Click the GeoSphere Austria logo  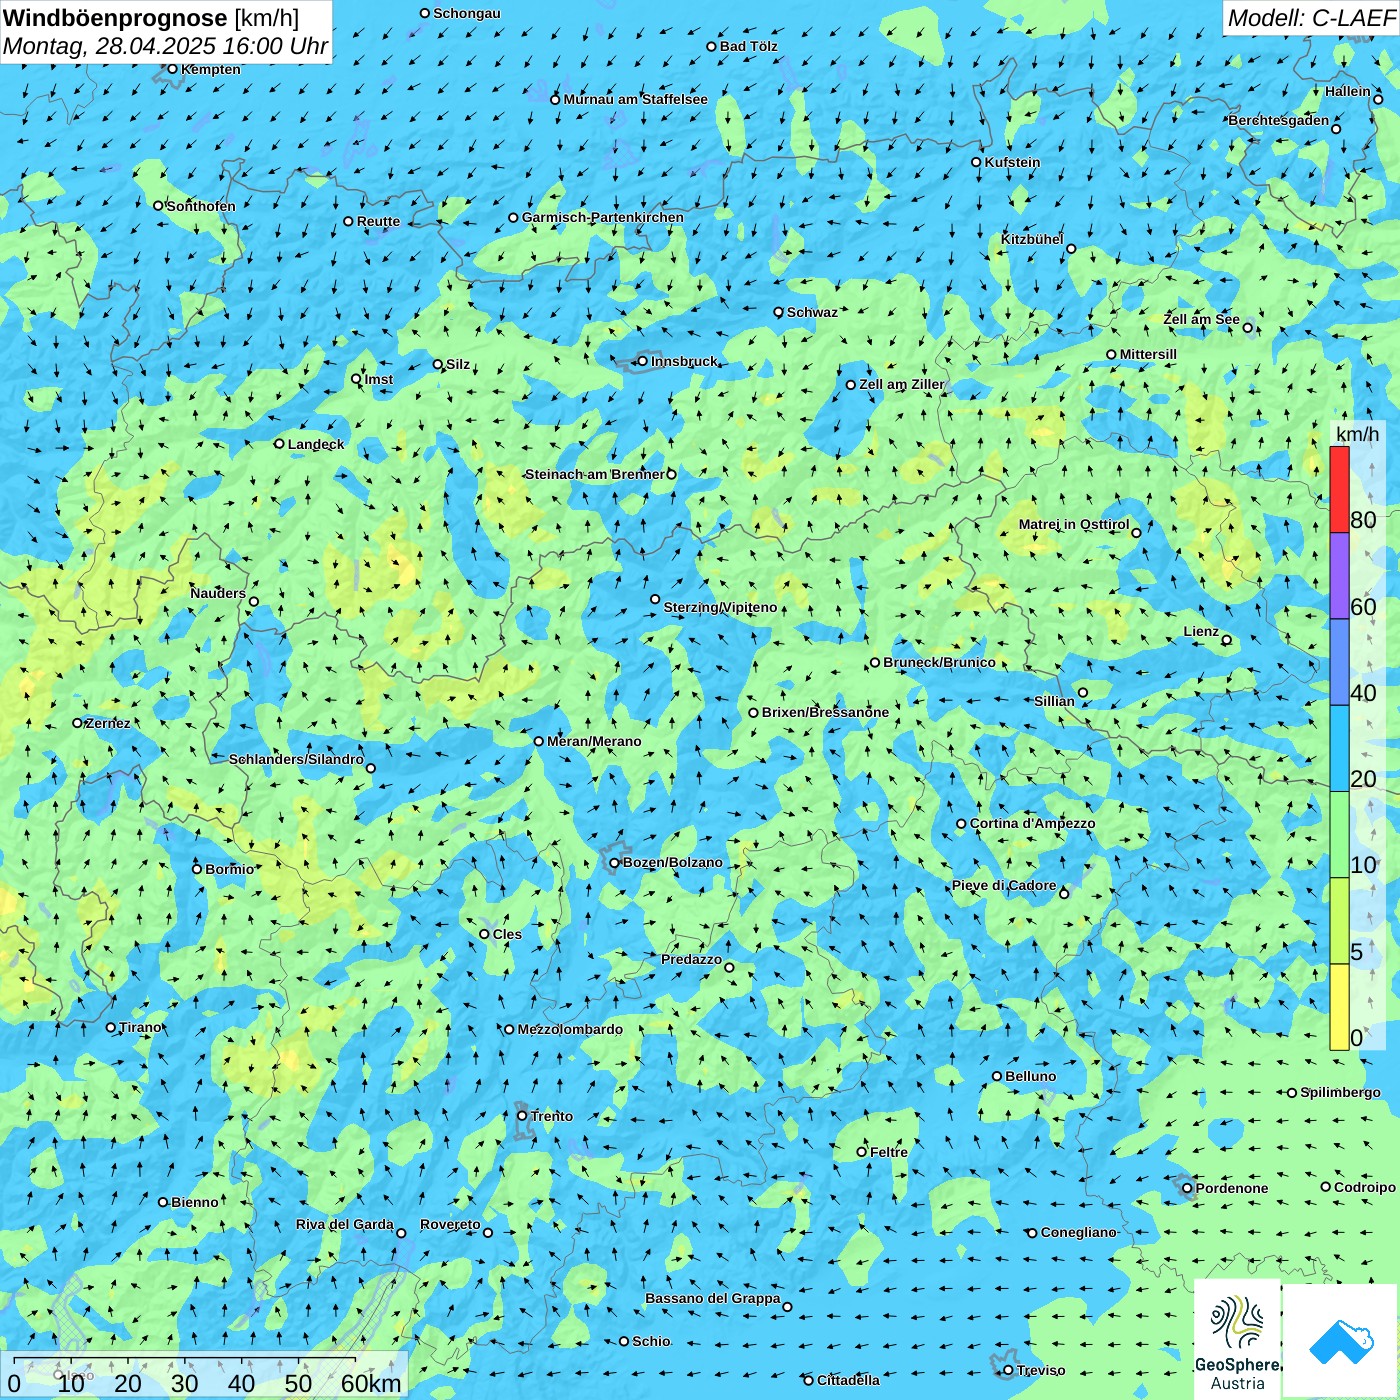pyautogui.click(x=1237, y=1339)
